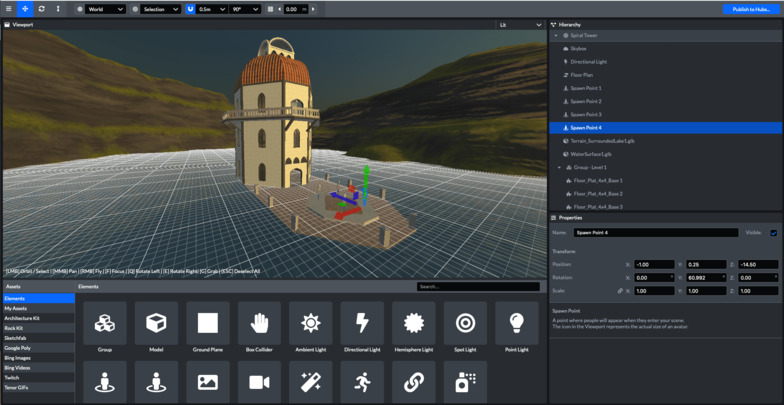Image resolution: width=784 pixels, height=405 pixels.
Task: Toggle the transform pivot button
Action: 135,9
